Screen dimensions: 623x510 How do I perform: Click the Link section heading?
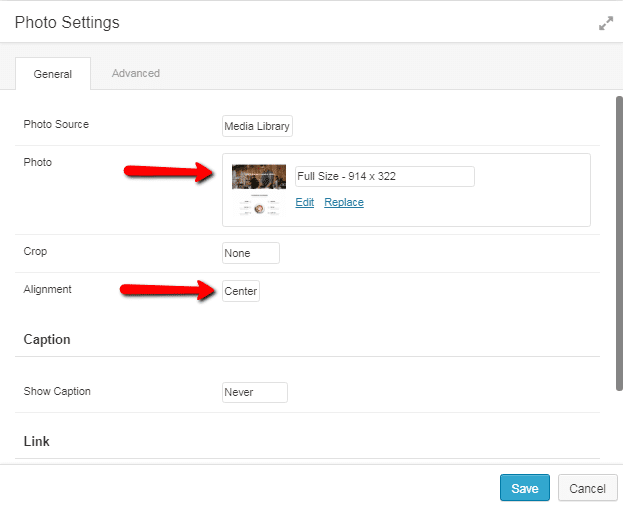(x=37, y=441)
